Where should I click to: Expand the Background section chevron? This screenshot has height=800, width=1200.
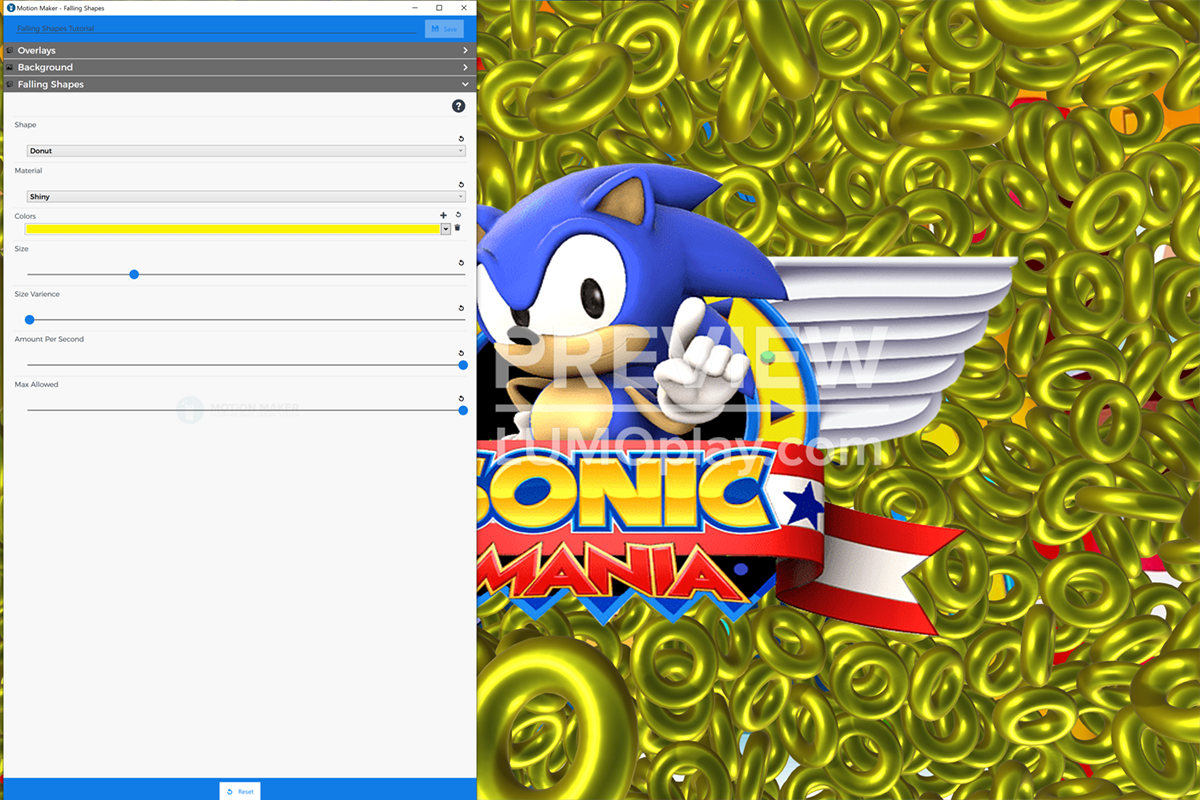465,67
